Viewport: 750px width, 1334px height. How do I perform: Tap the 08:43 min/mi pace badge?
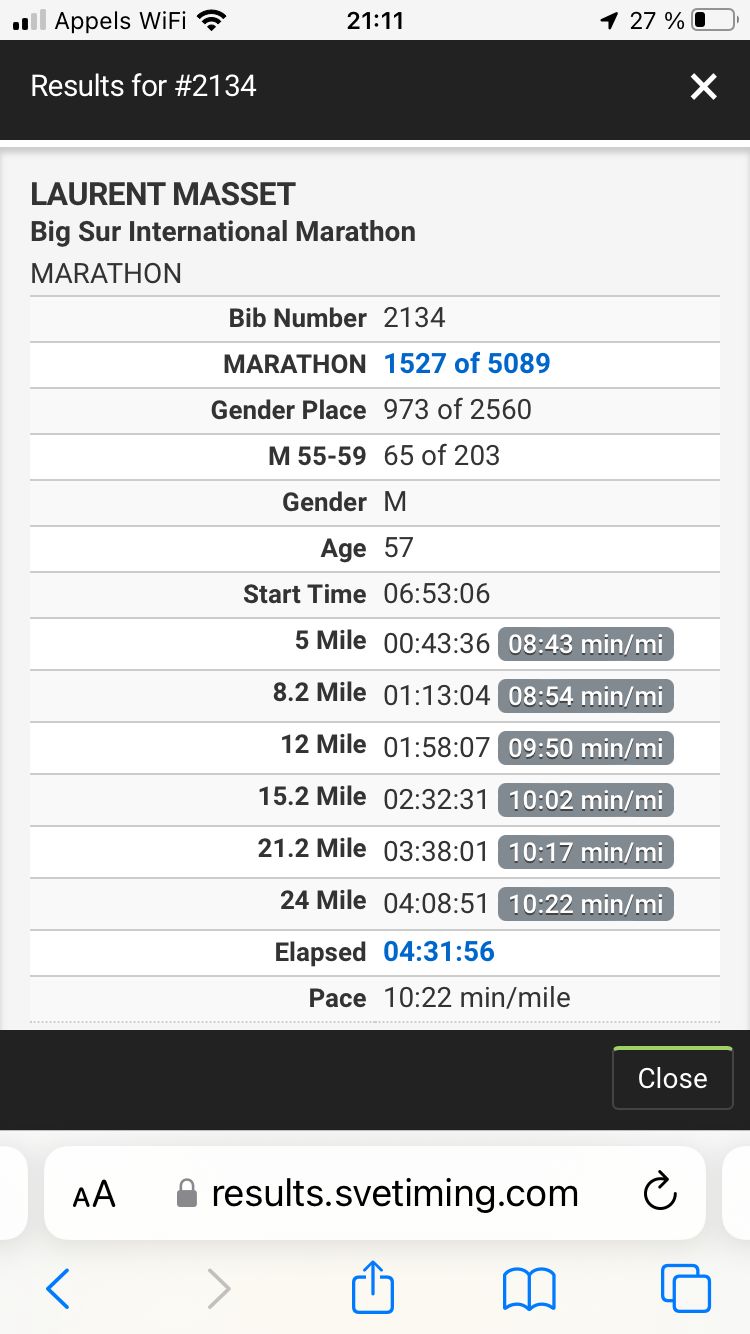pos(585,644)
